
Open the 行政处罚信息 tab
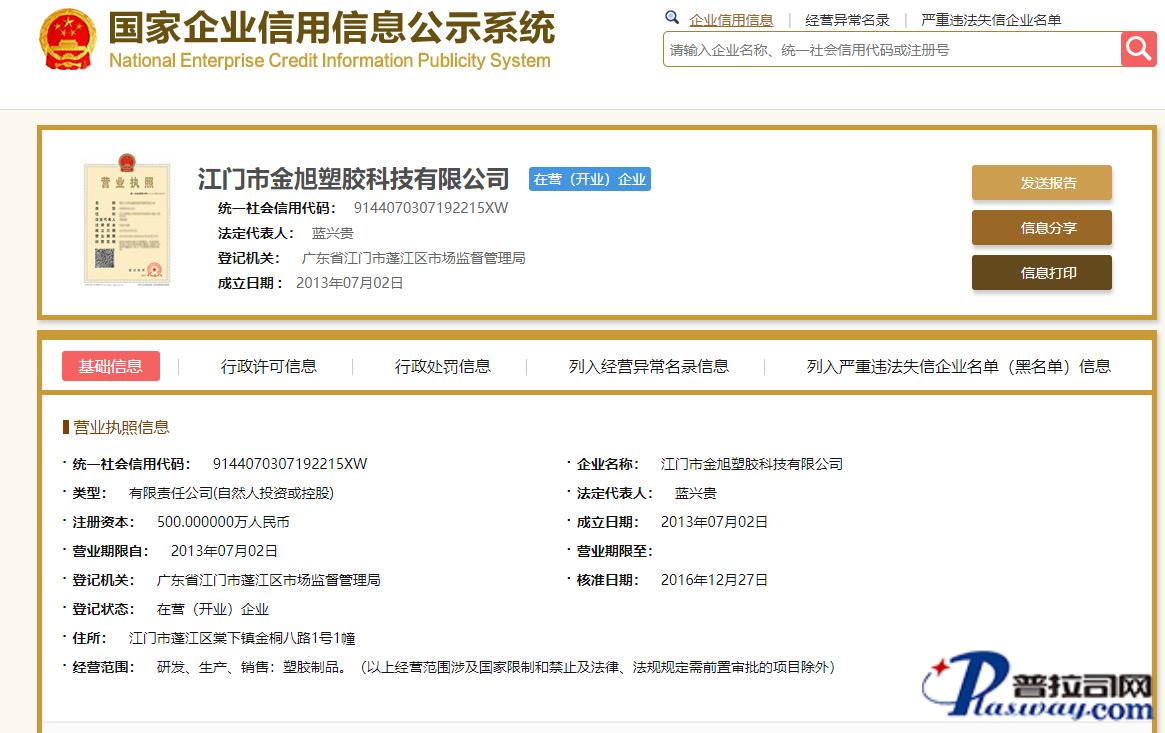[443, 366]
